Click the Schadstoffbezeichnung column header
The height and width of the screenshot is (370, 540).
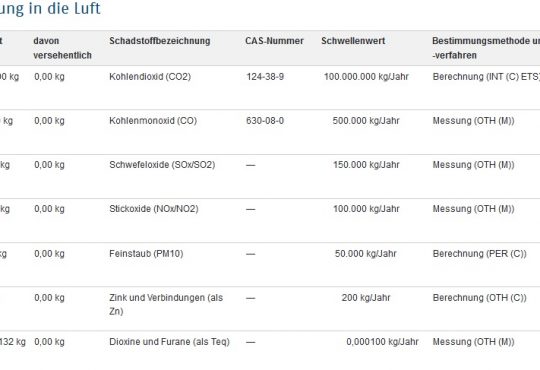[x=159, y=41]
